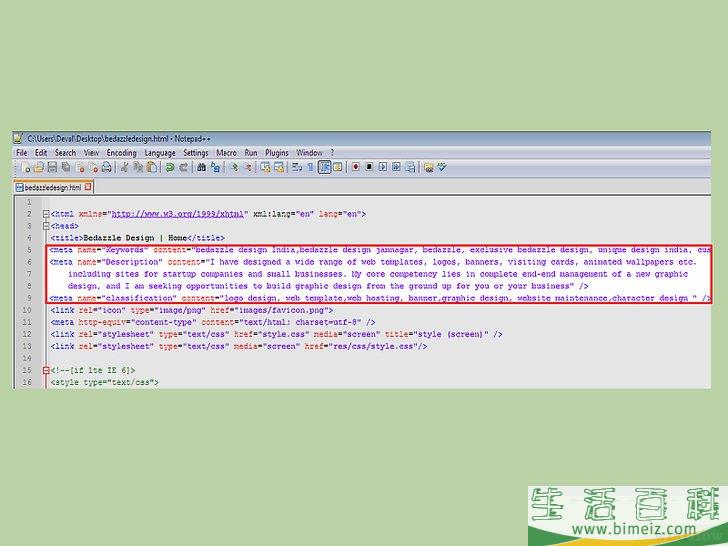Click the User Defined Language icon
Screen dimensions: 728x546
(x=338, y=167)
